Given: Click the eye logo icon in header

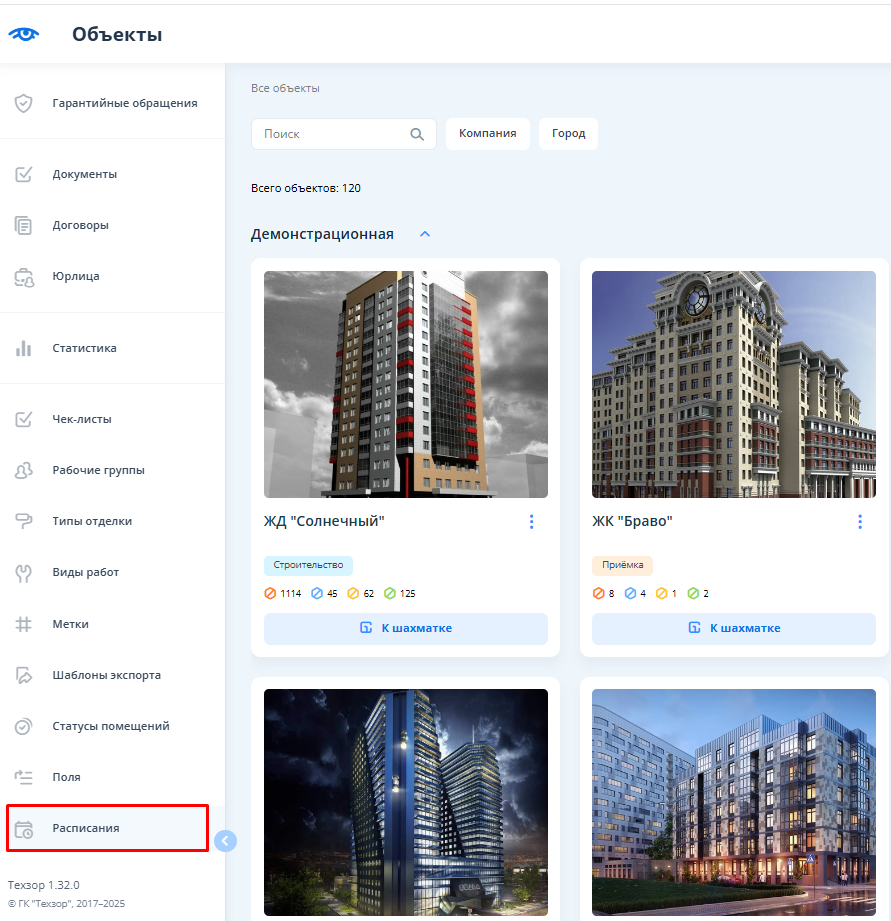Looking at the screenshot, I should pyautogui.click(x=24, y=34).
